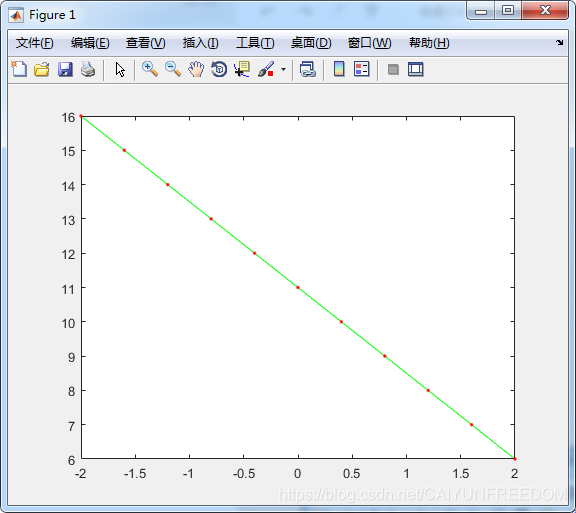
Task: Click the x-axis tick label 1.5
Action: point(460,474)
